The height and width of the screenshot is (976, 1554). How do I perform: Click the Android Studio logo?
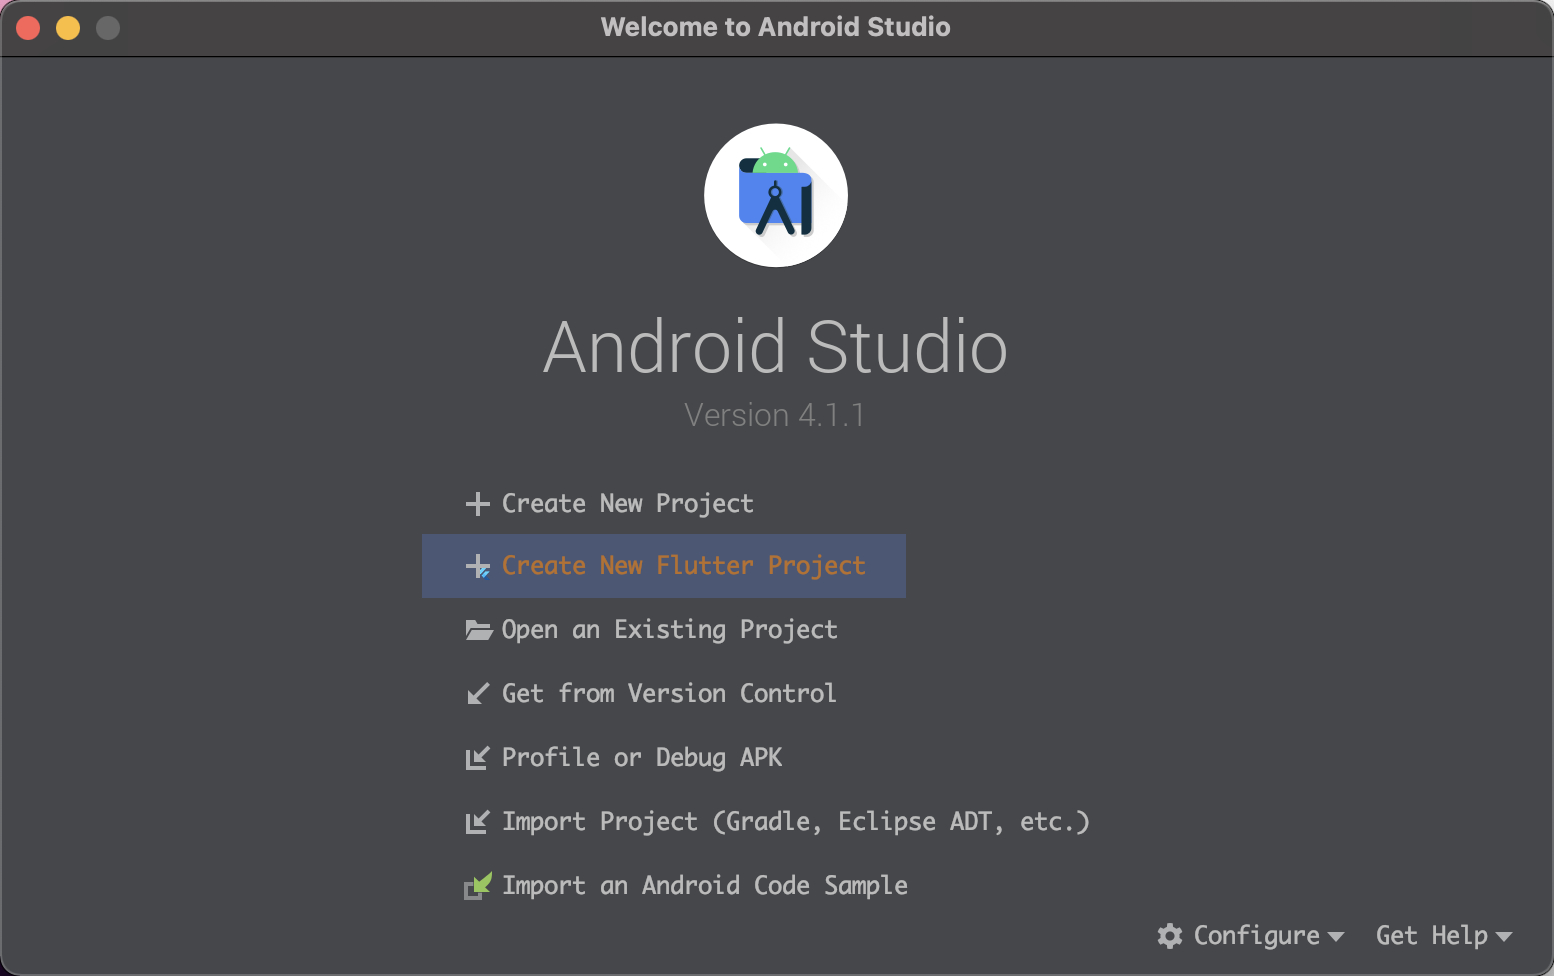(x=776, y=195)
